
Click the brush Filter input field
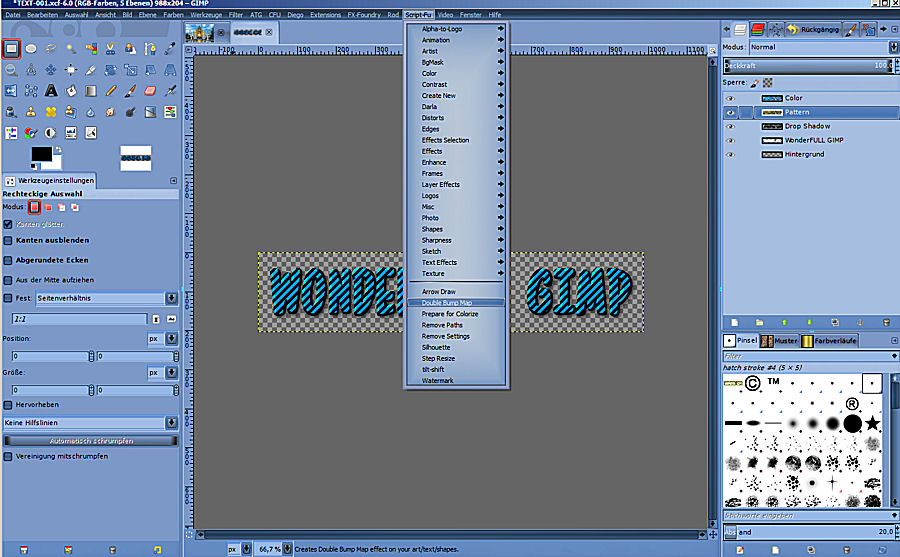808,356
